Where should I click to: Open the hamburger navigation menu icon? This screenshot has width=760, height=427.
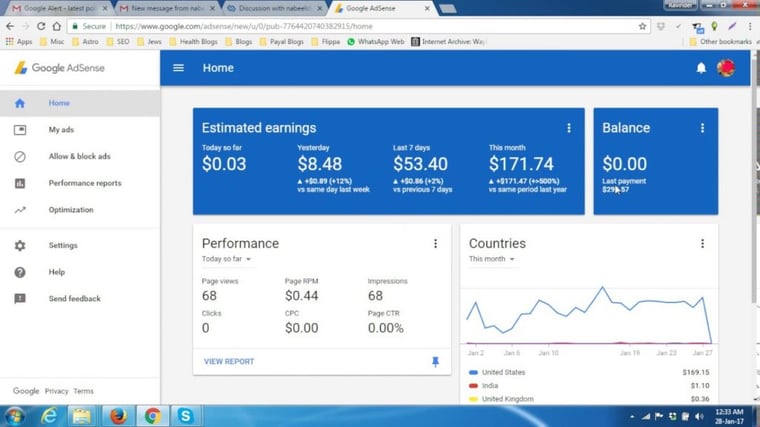tap(179, 68)
